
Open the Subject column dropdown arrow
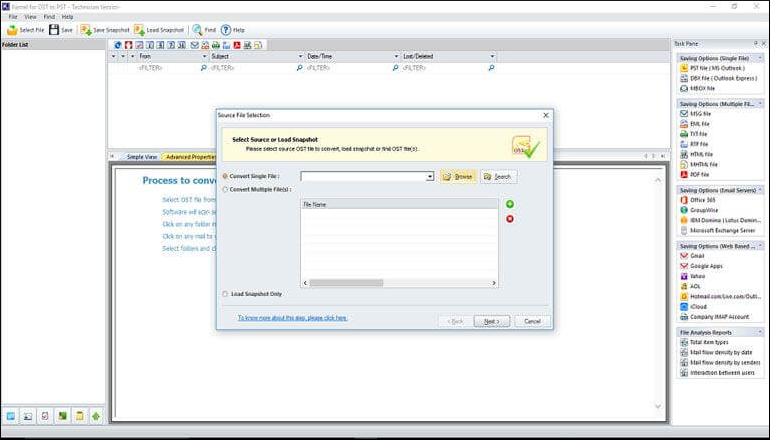pyautogui.click(x=301, y=56)
